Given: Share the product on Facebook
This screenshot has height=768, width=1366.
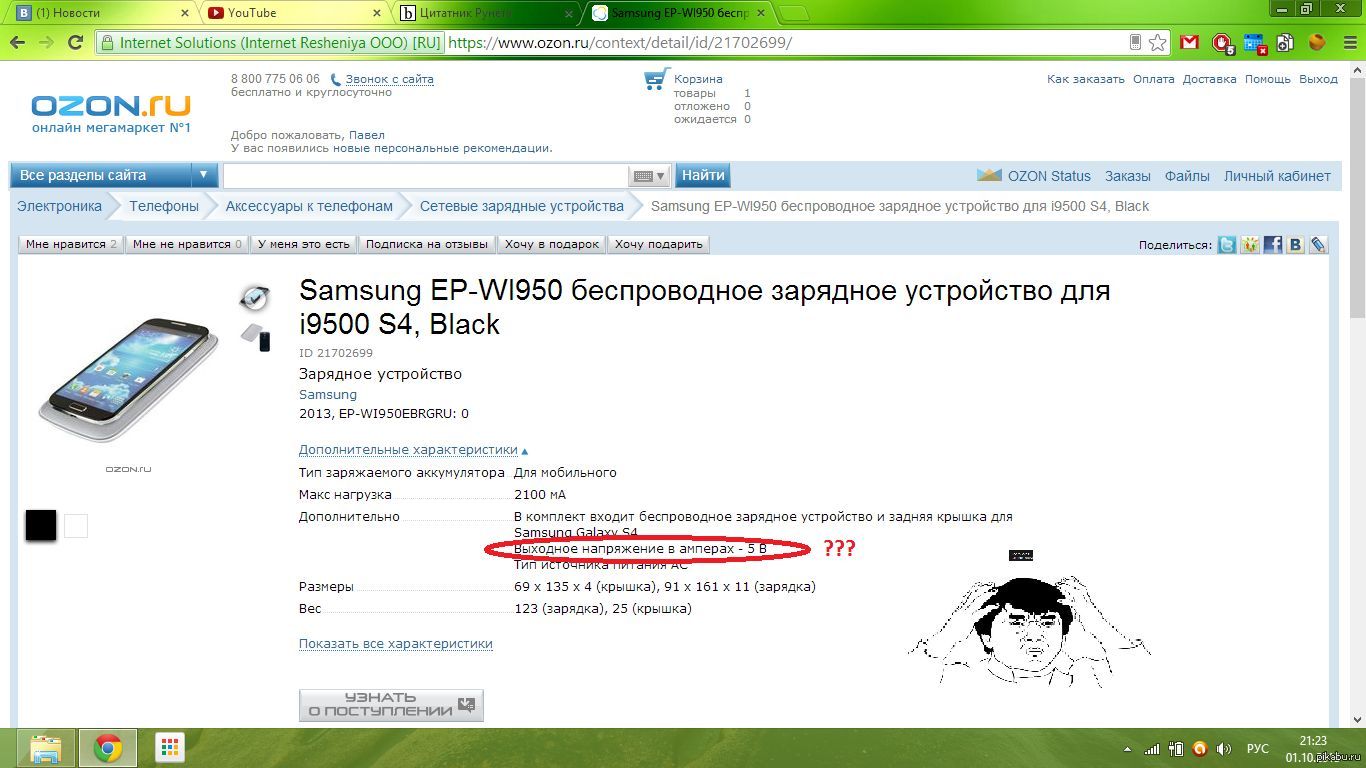Looking at the screenshot, I should 1272,244.
